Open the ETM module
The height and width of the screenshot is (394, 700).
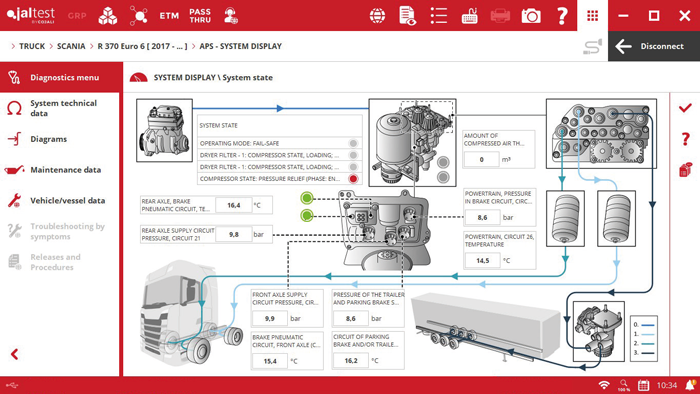click(x=169, y=16)
